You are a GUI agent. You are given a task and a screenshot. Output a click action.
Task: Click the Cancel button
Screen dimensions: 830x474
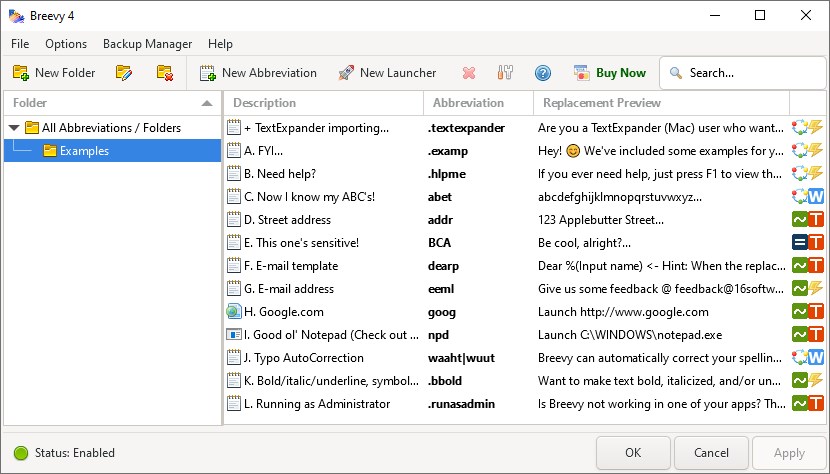(x=711, y=453)
